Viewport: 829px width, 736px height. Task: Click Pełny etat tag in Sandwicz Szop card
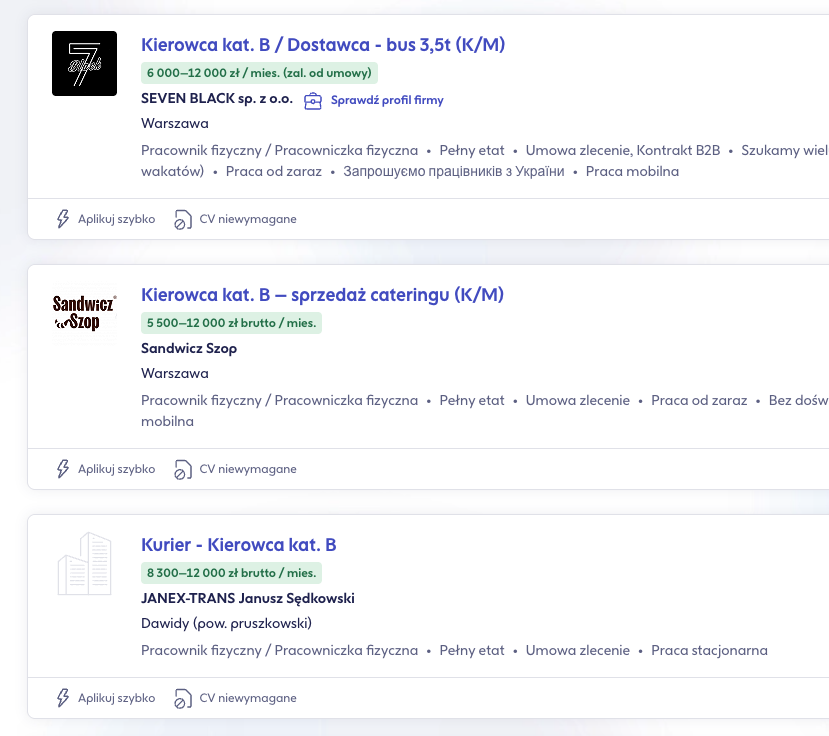472,401
